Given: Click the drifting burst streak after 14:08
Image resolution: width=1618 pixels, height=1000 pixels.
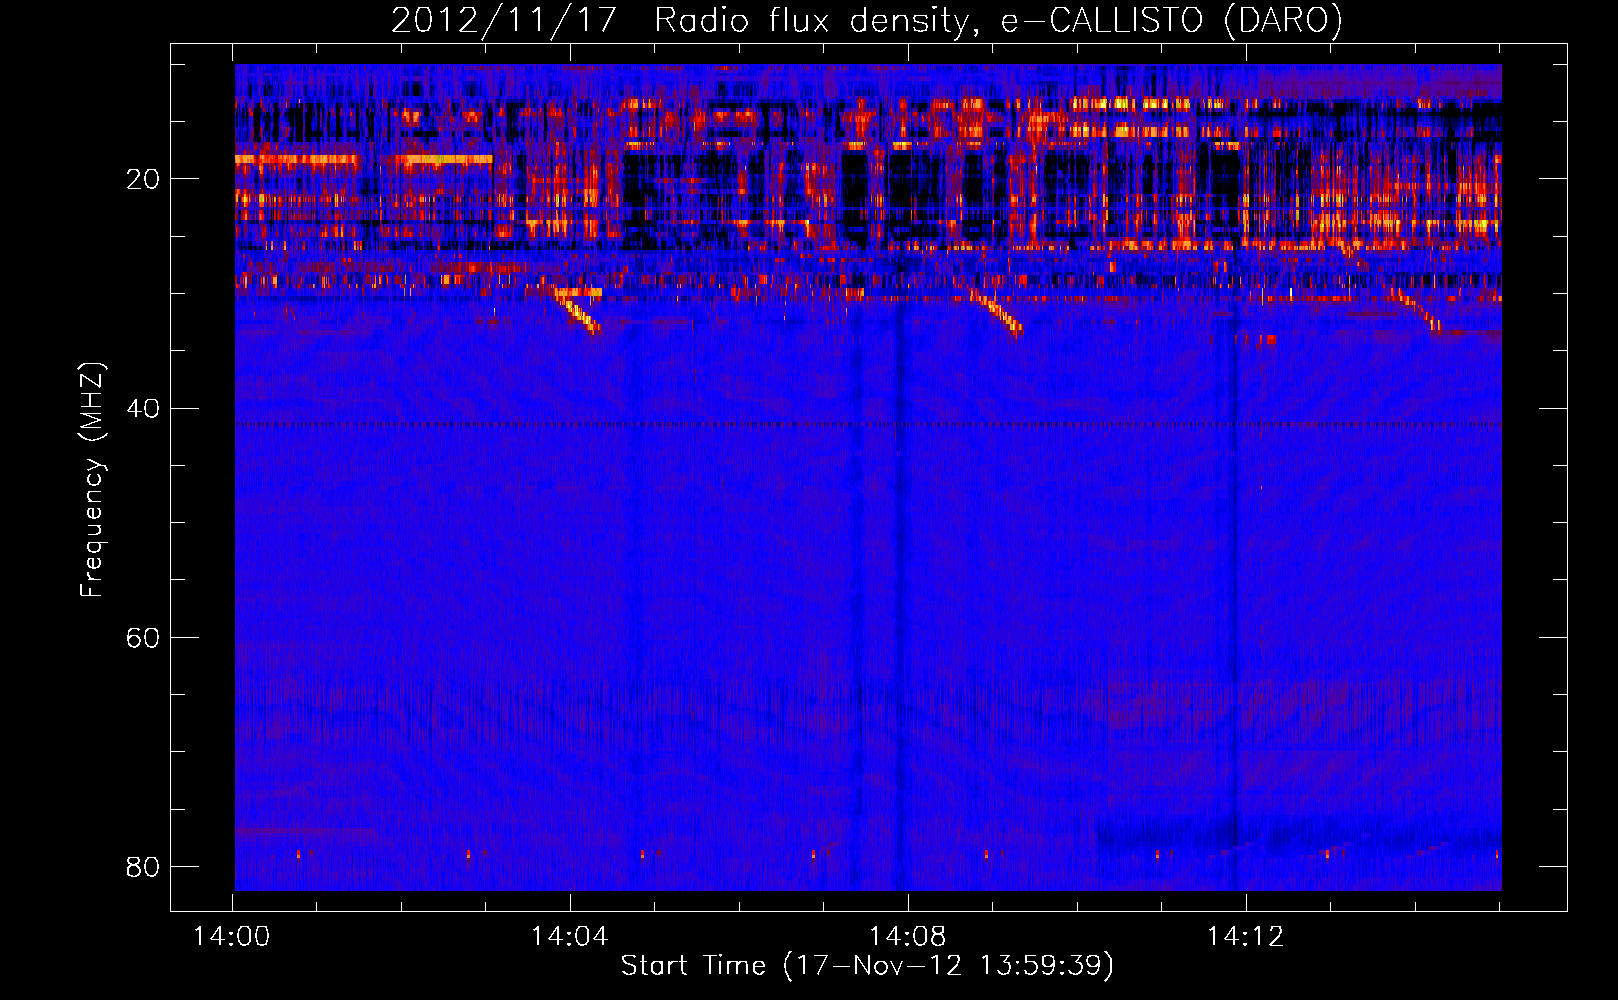Looking at the screenshot, I should [997, 313].
